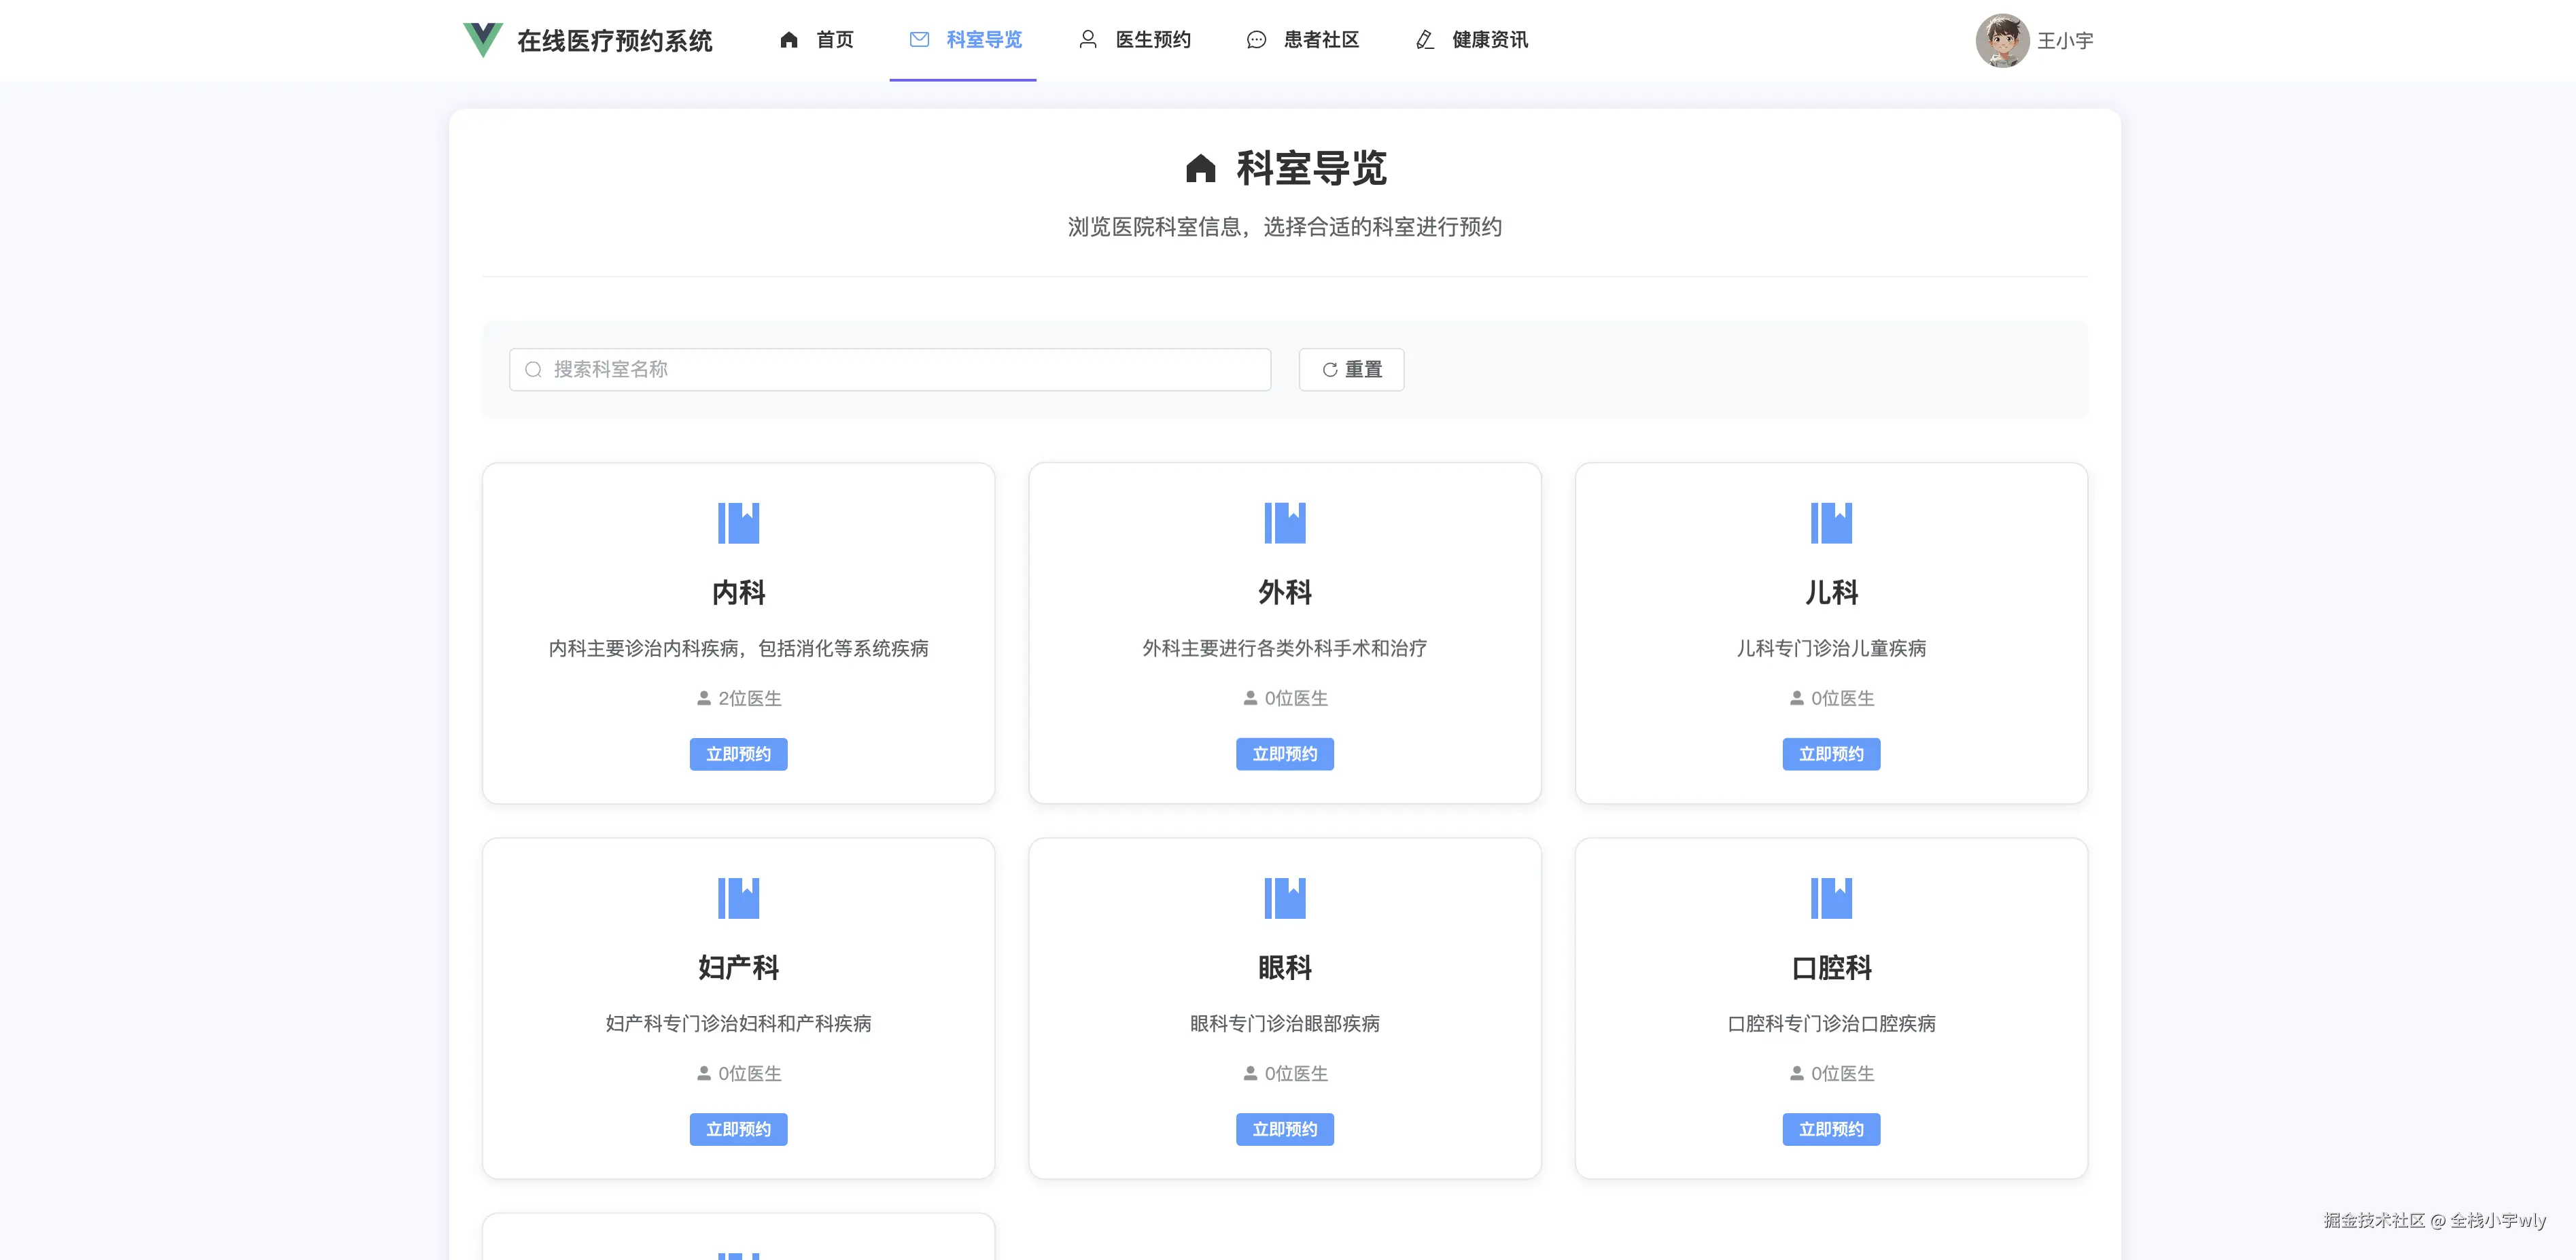Click the doctor icon on the 妇产科 card

pos(704,1073)
